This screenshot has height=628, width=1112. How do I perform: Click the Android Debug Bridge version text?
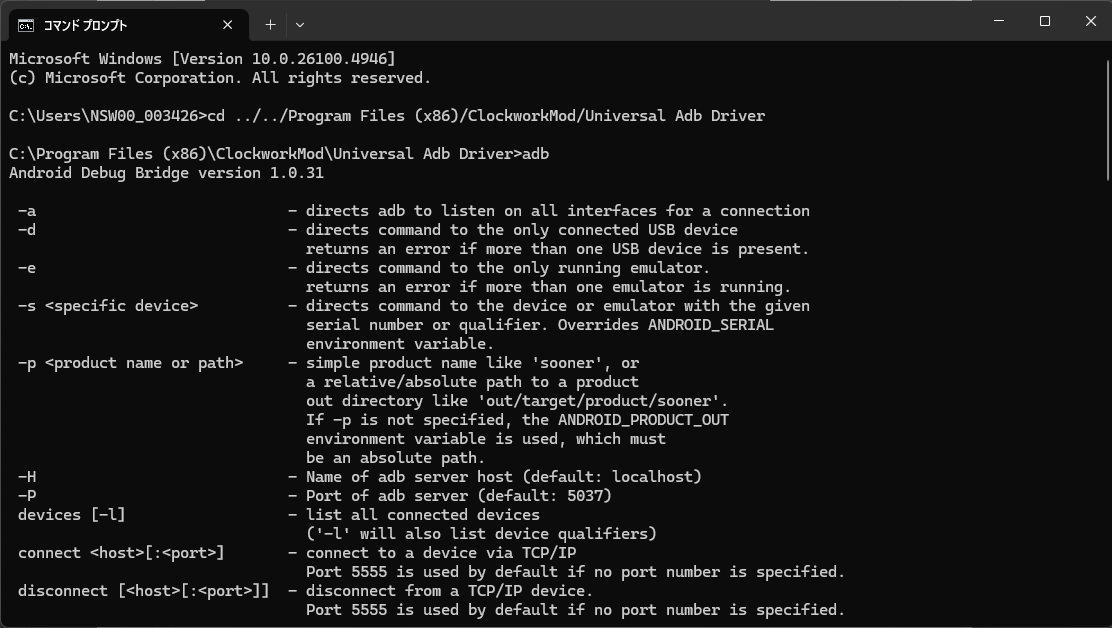pos(166,173)
